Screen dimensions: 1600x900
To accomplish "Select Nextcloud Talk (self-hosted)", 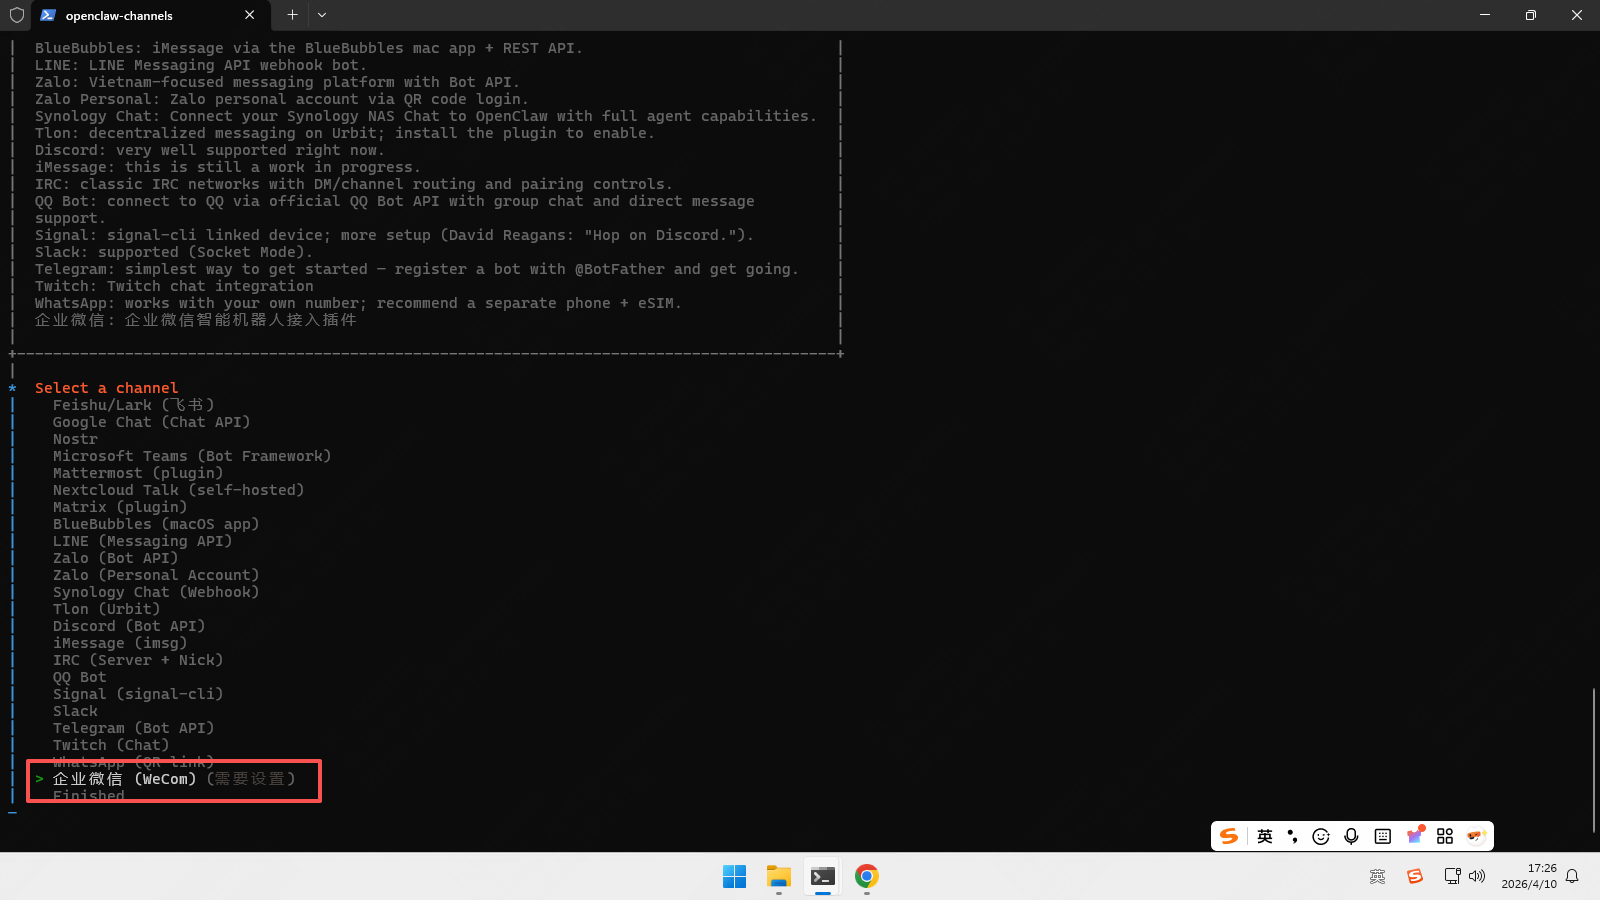I will pos(178,490).
